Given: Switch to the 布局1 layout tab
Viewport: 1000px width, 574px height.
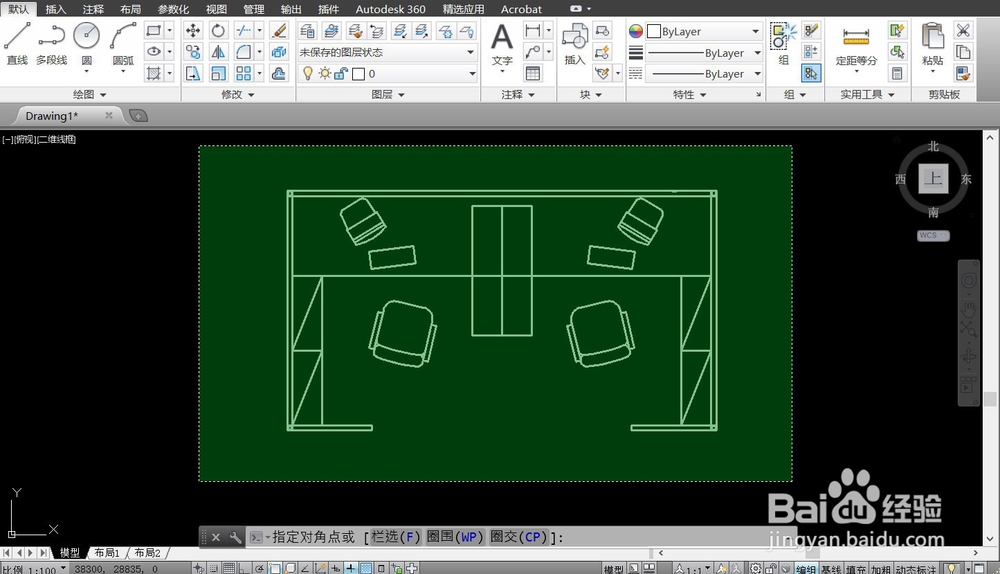Looking at the screenshot, I should [x=107, y=553].
